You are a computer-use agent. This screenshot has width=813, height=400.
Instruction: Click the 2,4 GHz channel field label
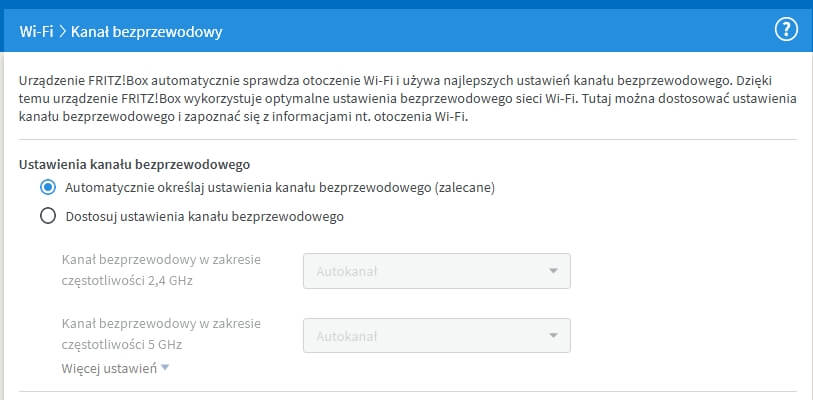pos(160,270)
